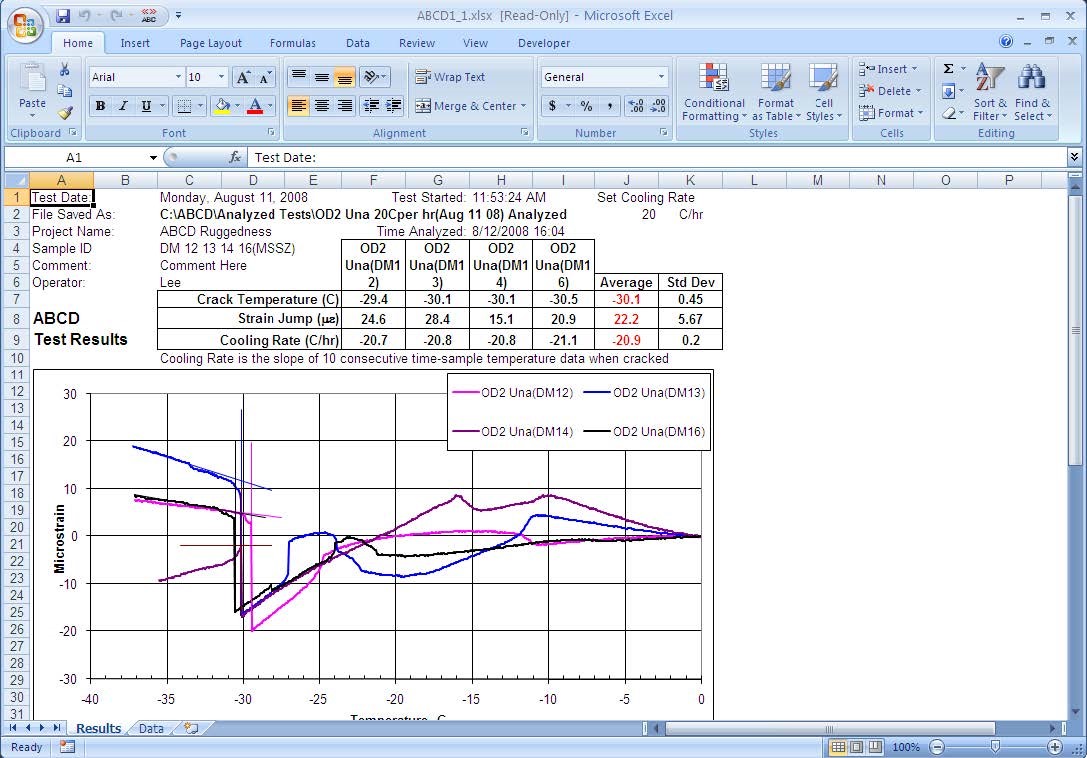Click the Format Painter brush icon
Screen dimensions: 1087x758
click(65, 113)
